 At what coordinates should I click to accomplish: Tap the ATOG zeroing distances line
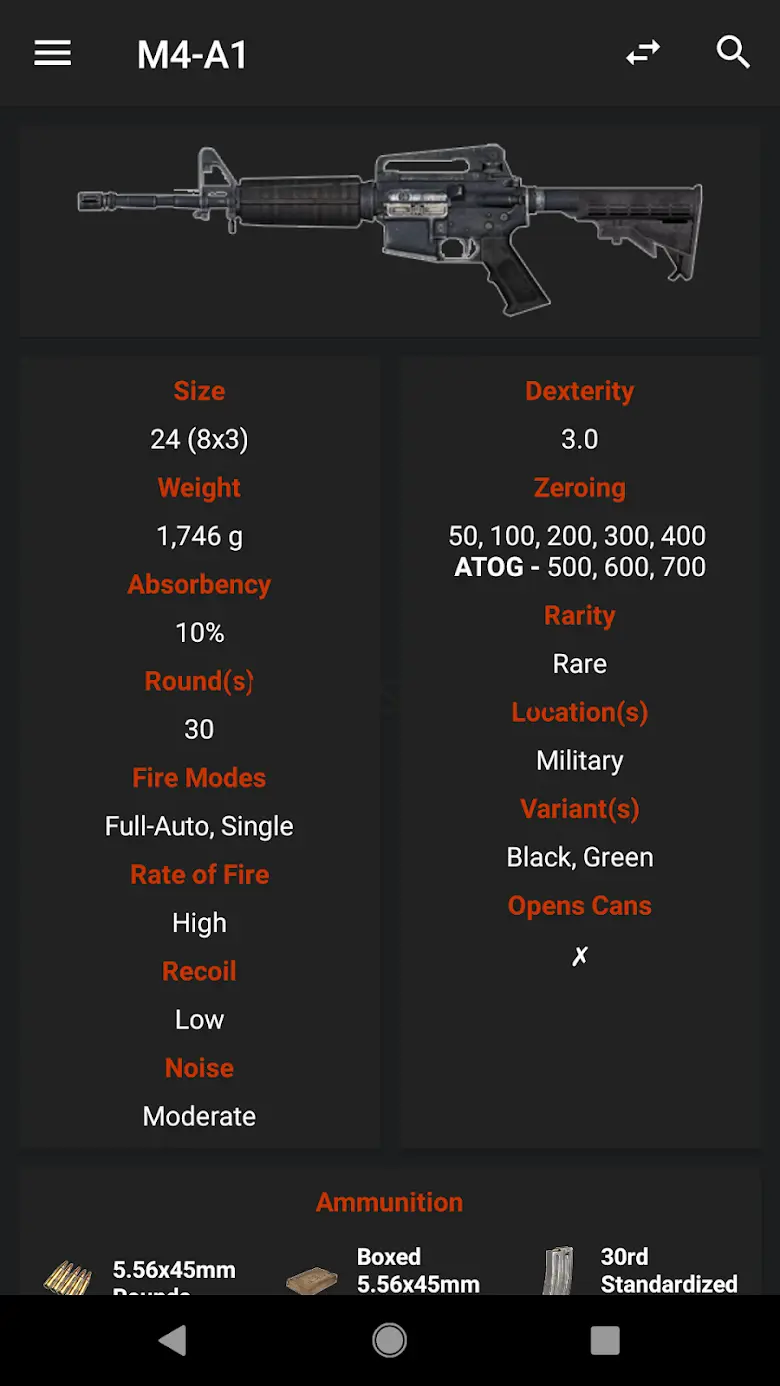(579, 567)
